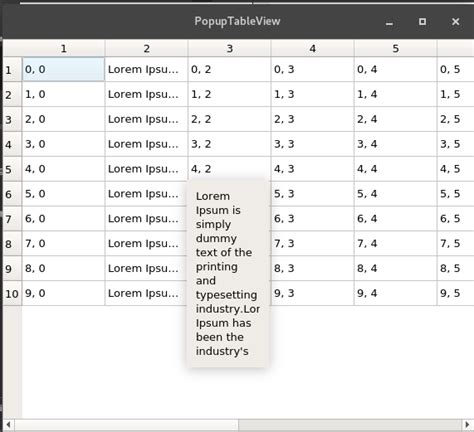
Task: Click the cell containing "5, 0"
Action: click(x=63, y=194)
